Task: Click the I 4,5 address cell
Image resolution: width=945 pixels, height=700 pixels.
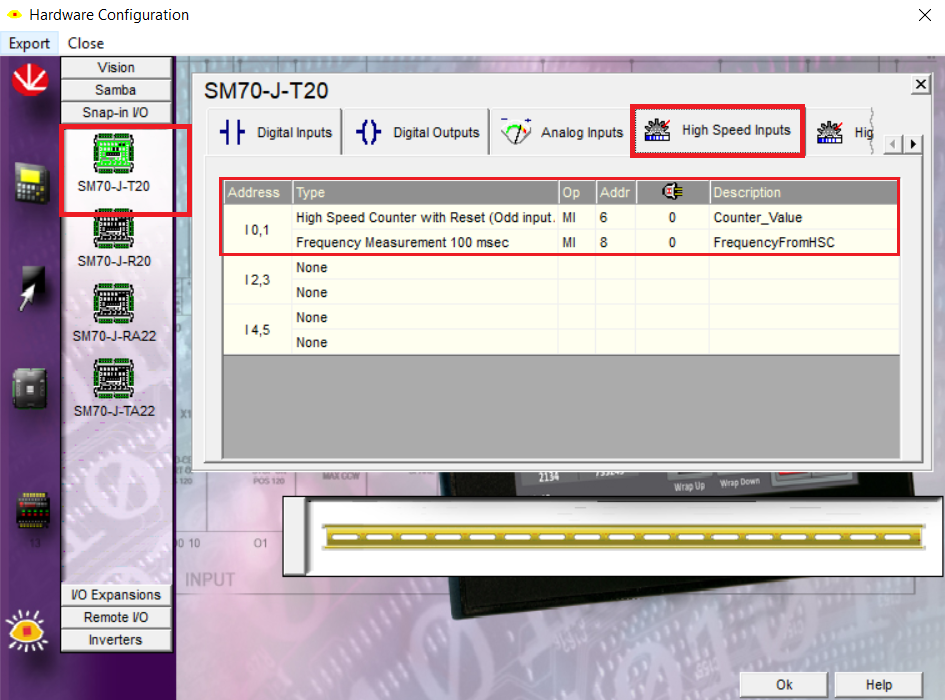Action: 257,329
